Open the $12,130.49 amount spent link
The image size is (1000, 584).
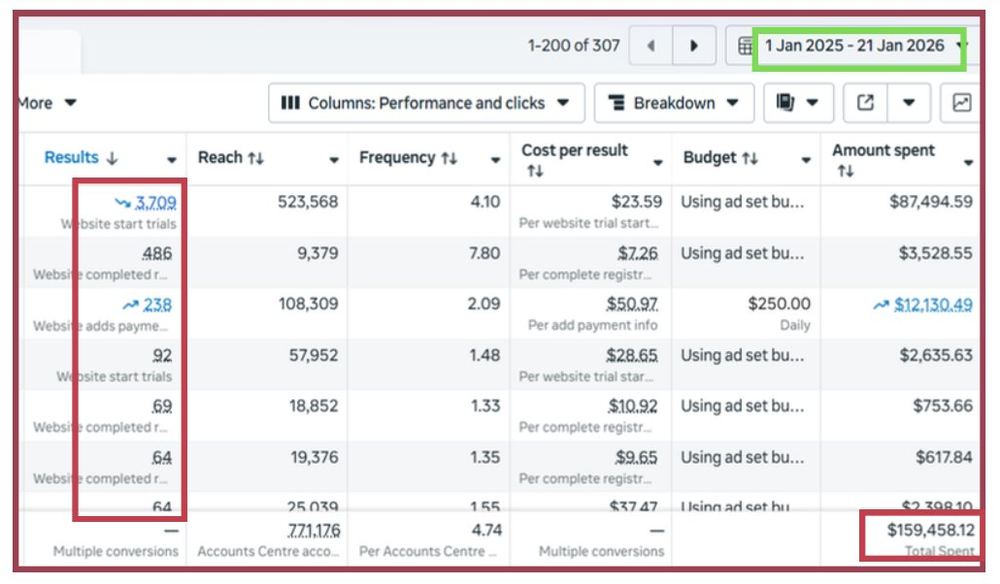point(933,305)
